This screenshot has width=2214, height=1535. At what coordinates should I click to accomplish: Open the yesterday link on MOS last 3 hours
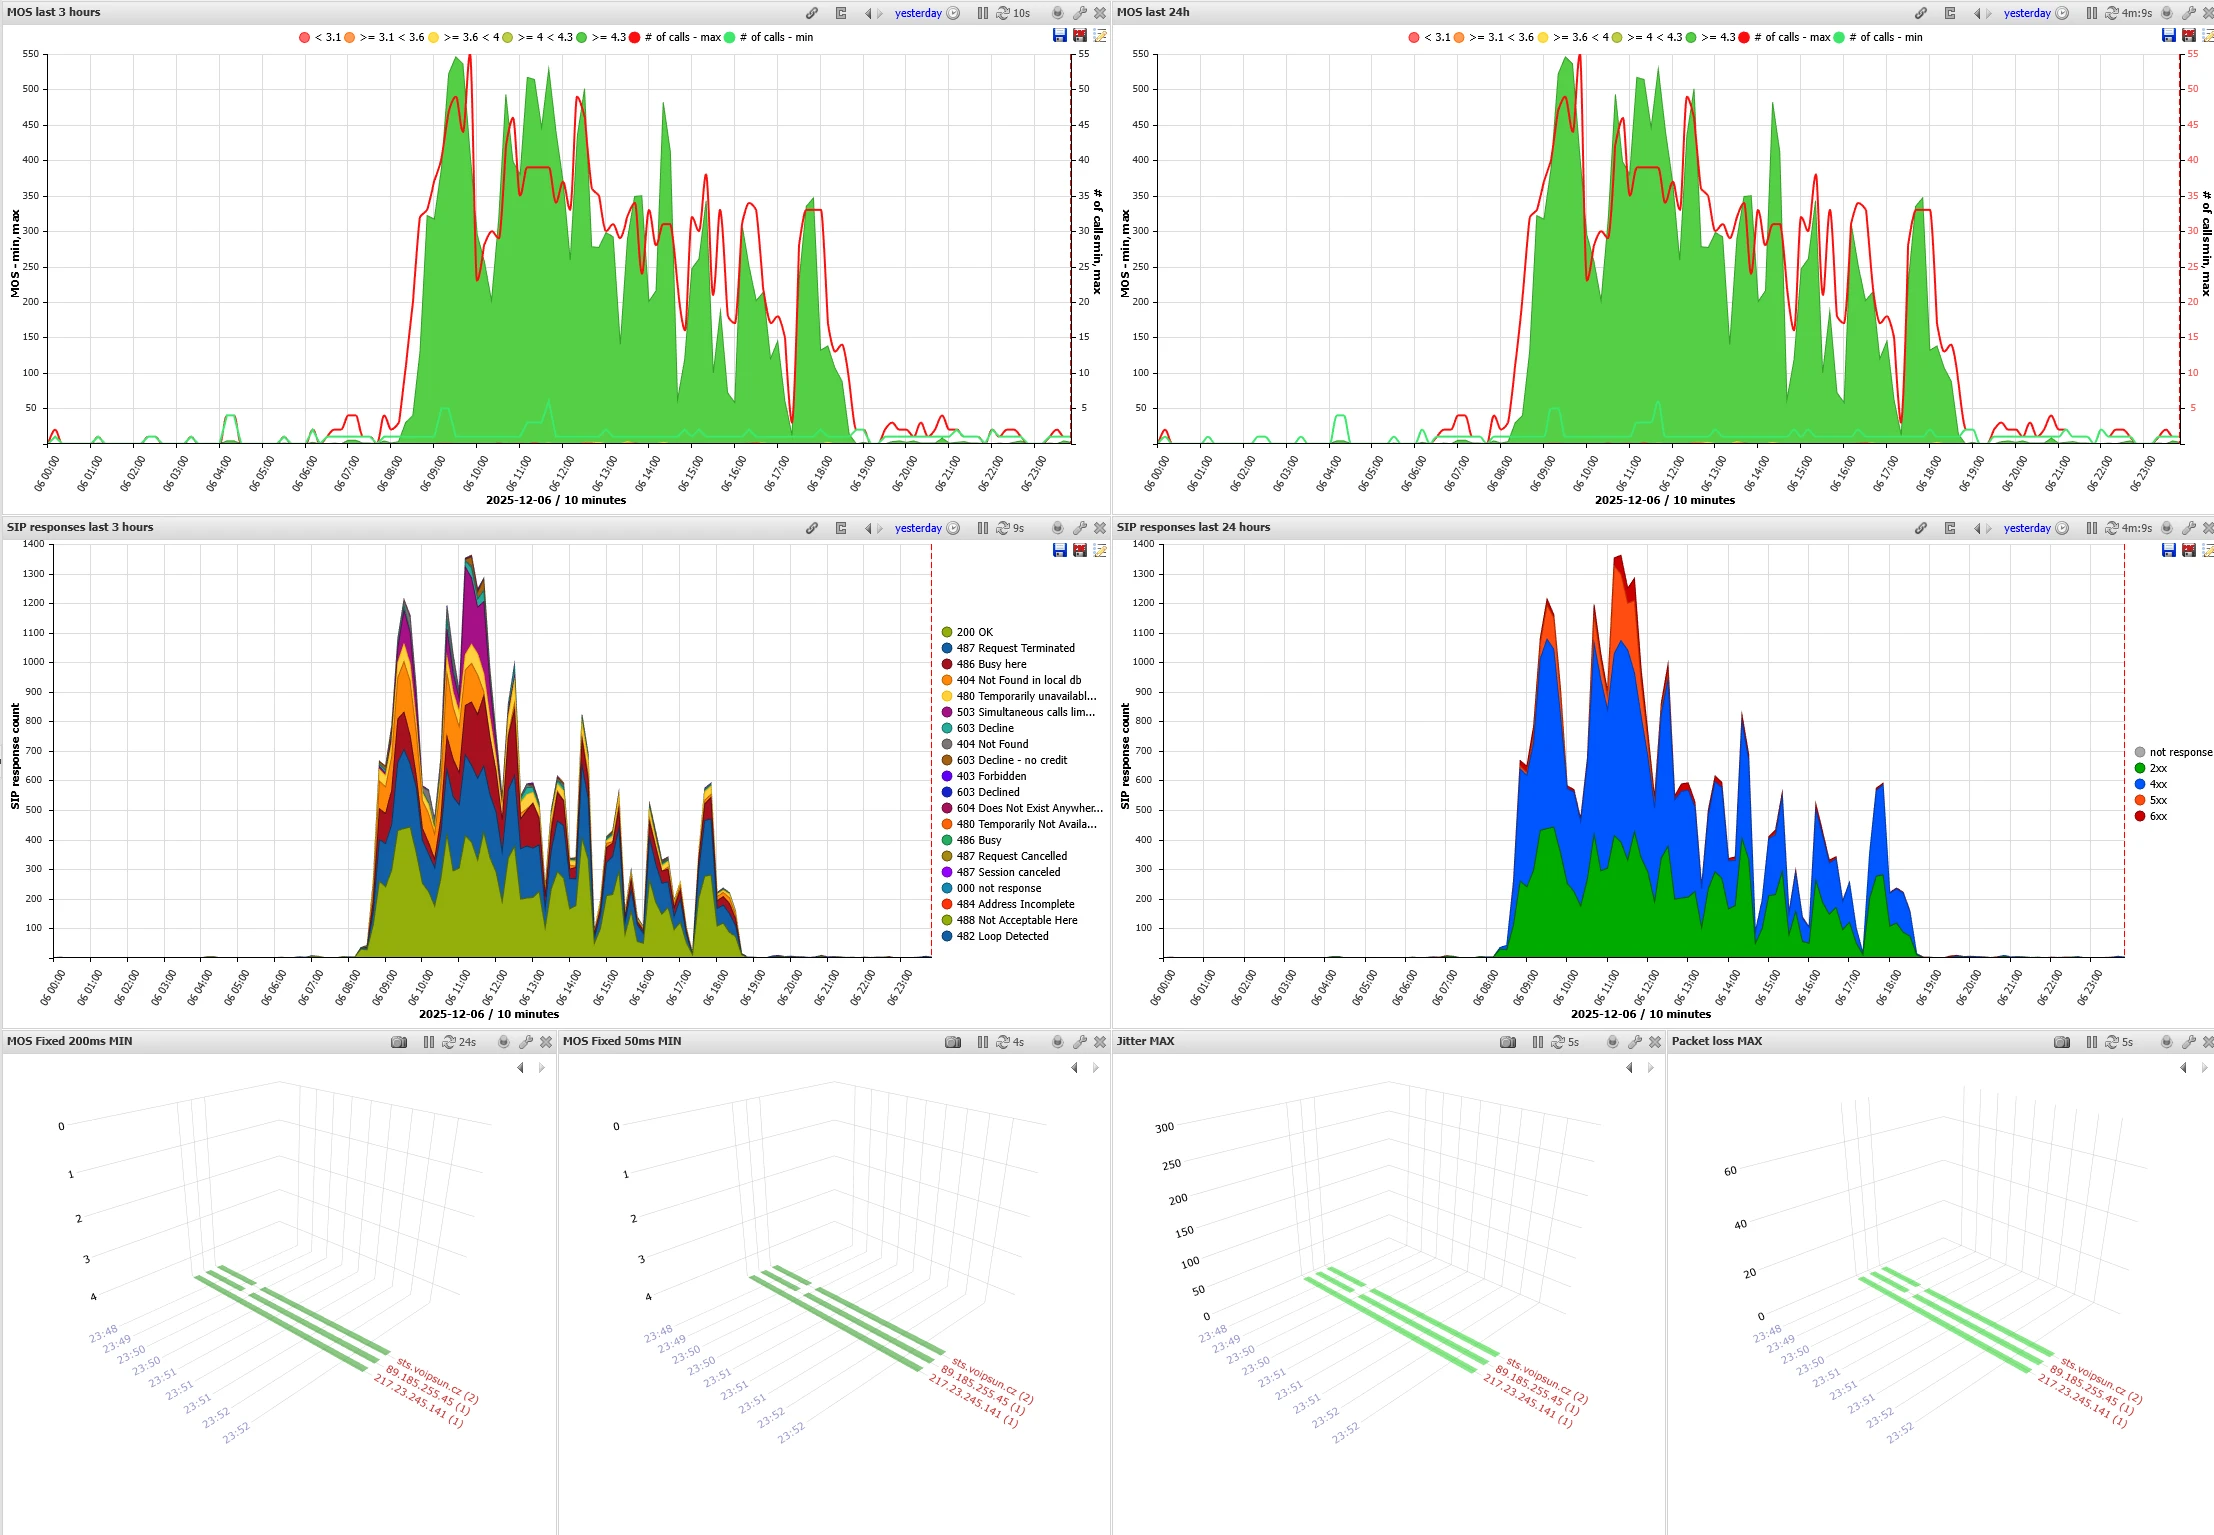(917, 13)
